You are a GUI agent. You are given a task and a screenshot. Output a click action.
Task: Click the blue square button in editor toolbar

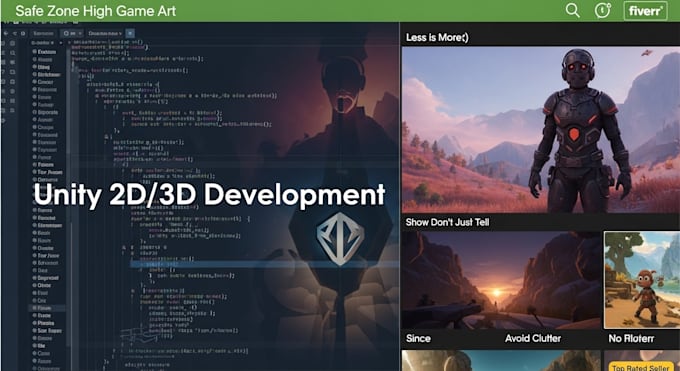click(x=130, y=33)
